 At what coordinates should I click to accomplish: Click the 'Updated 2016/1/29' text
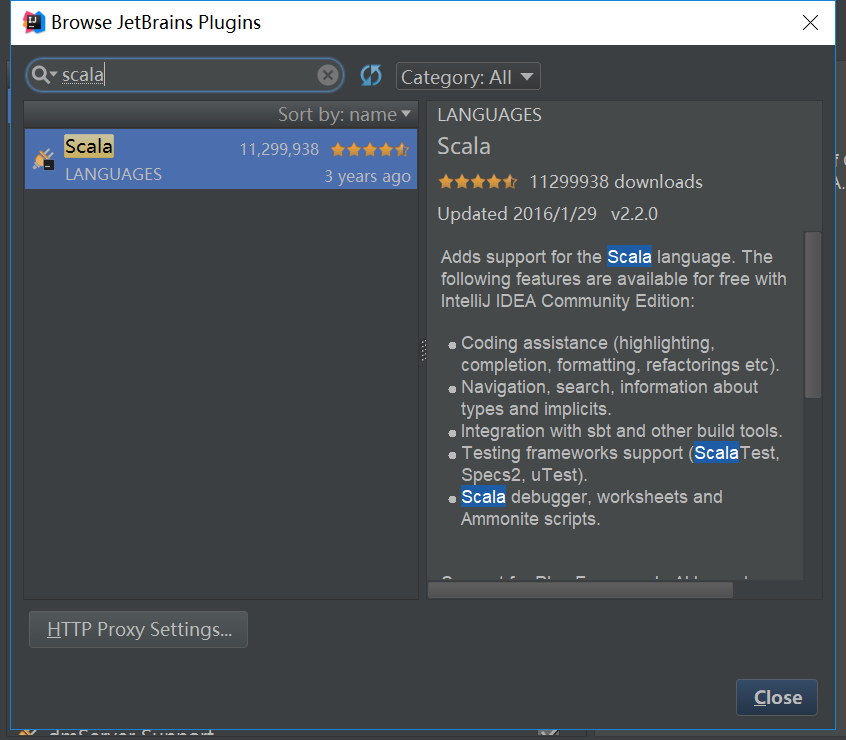517,214
